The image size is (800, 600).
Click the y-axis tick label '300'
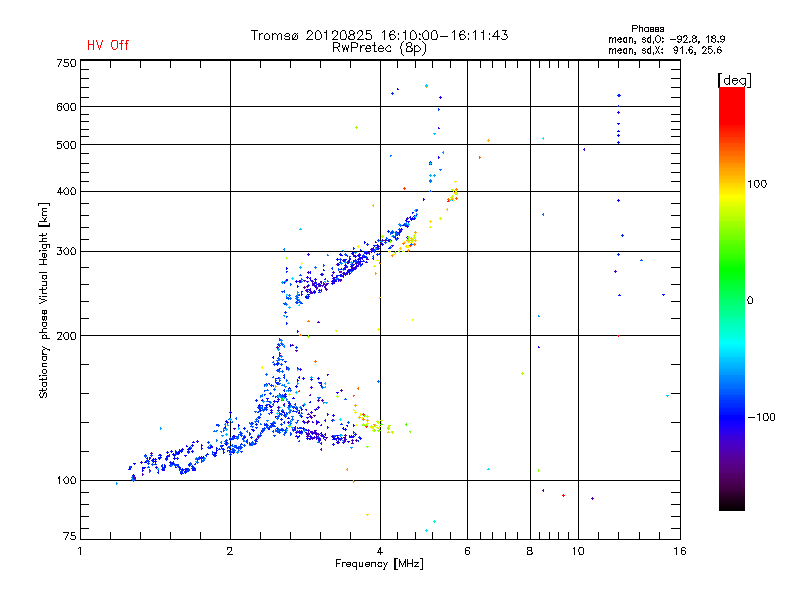tap(66, 252)
